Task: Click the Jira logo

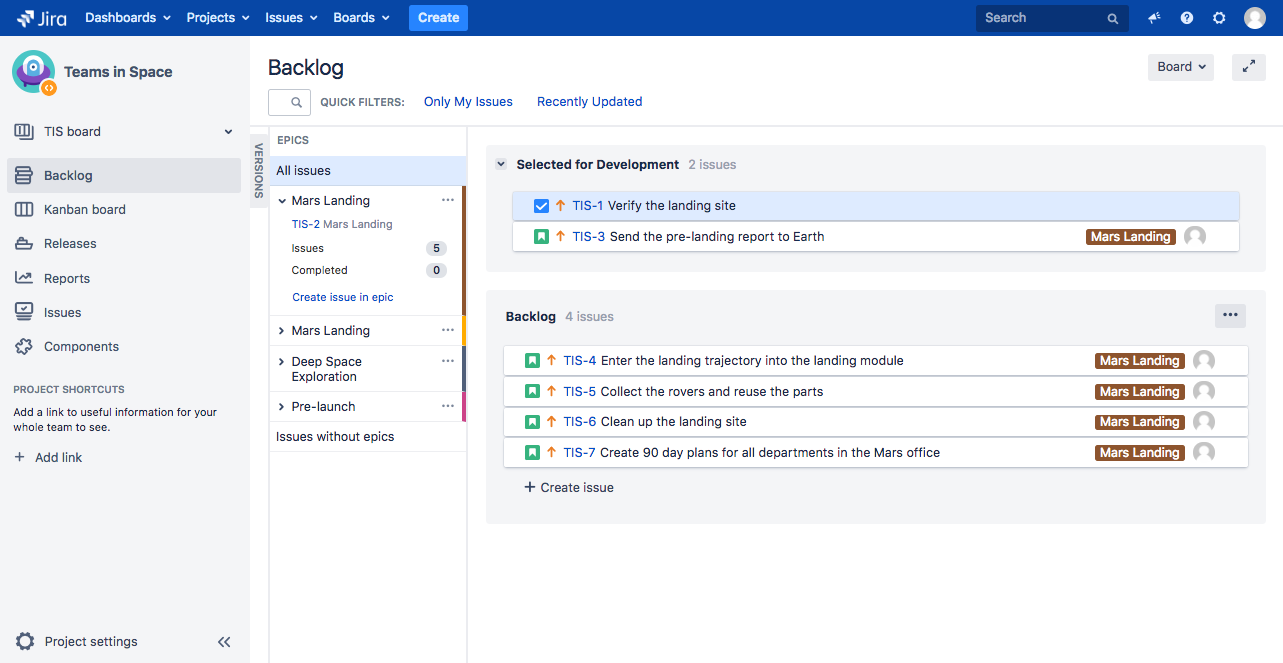Action: 41,18
